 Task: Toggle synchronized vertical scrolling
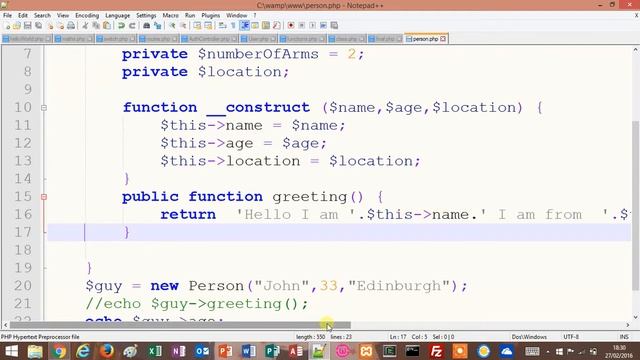coord(197,25)
